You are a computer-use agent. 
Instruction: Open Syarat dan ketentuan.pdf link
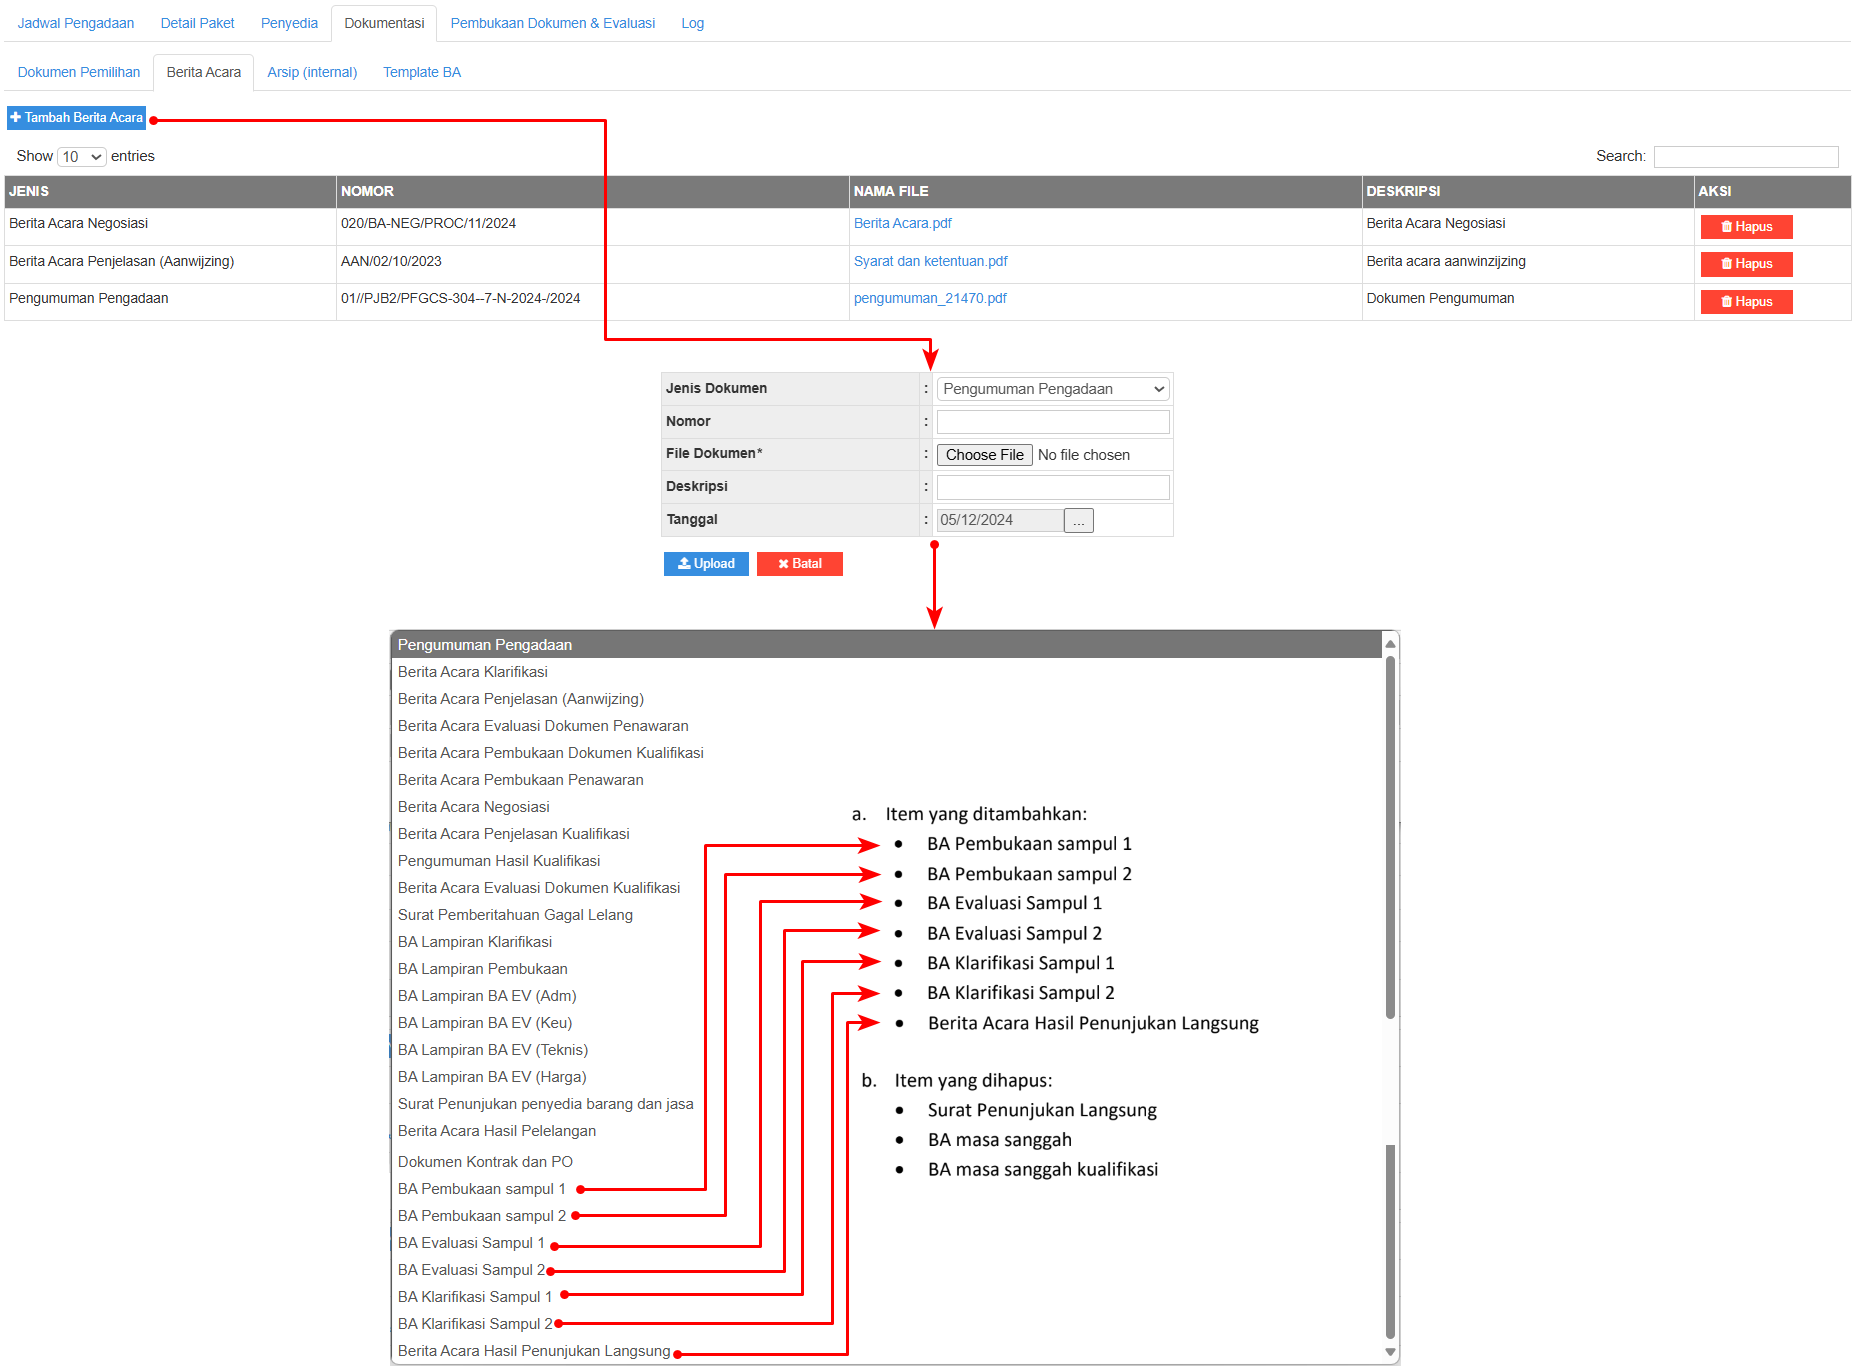click(931, 261)
